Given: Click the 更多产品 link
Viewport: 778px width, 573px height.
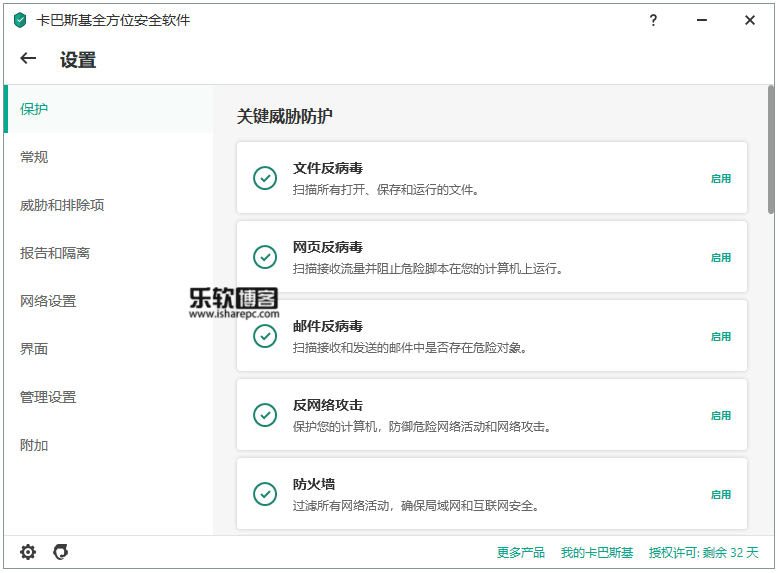Looking at the screenshot, I should click(521, 552).
